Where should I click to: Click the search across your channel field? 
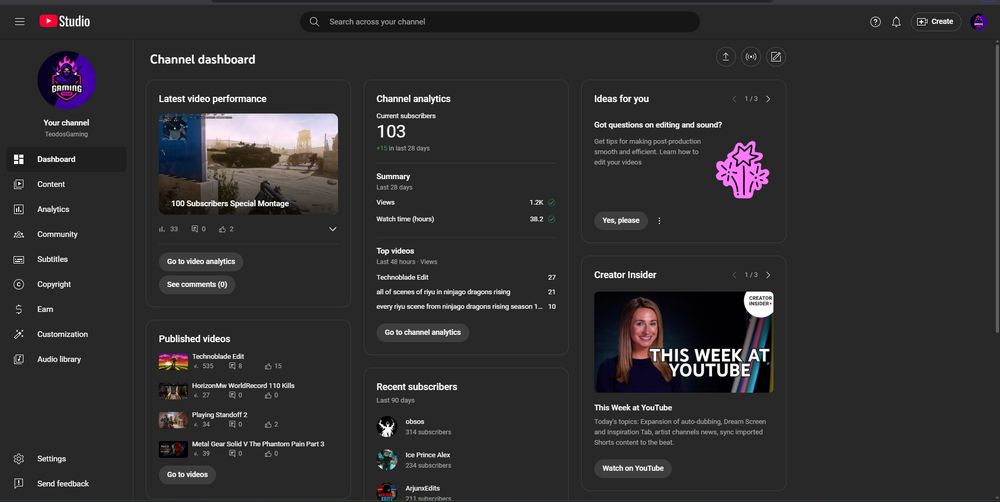[500, 22]
